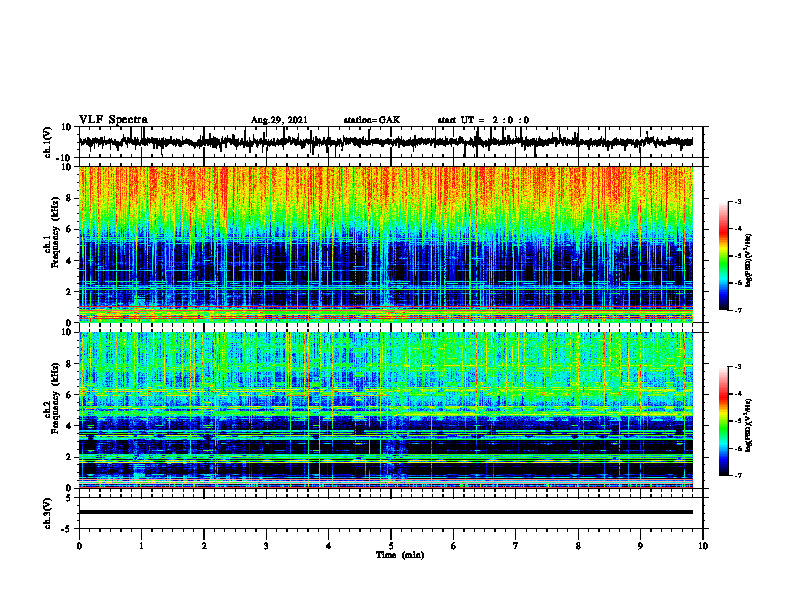
Task: Click time axis tick label "10"
Action: coord(703,546)
